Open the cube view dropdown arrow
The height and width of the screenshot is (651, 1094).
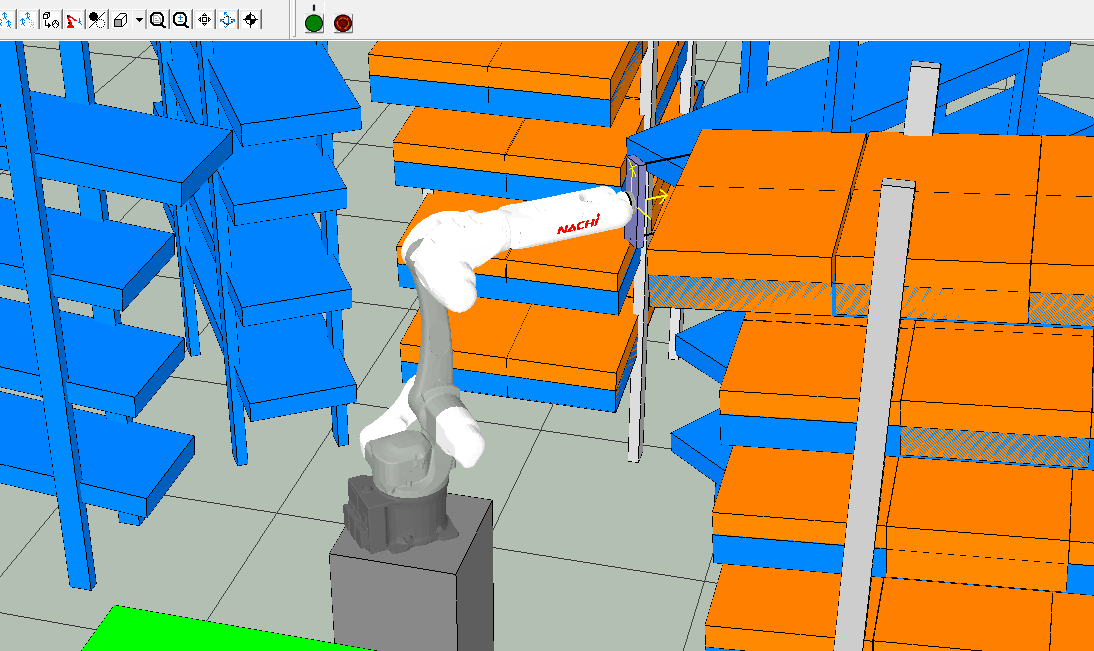140,20
